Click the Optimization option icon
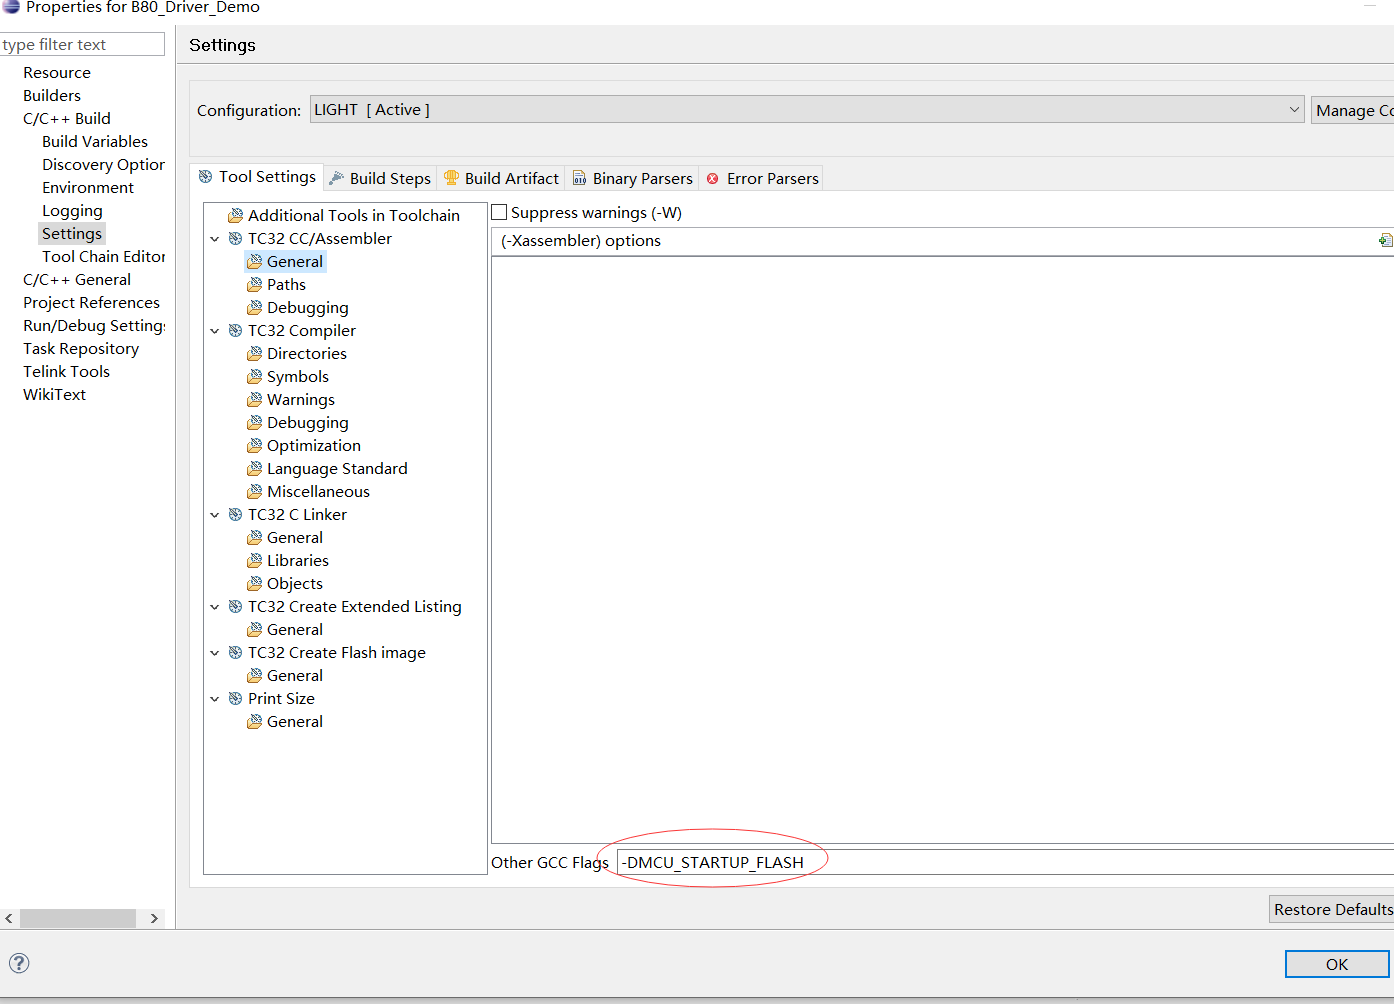The image size is (1394, 1004). [255, 445]
